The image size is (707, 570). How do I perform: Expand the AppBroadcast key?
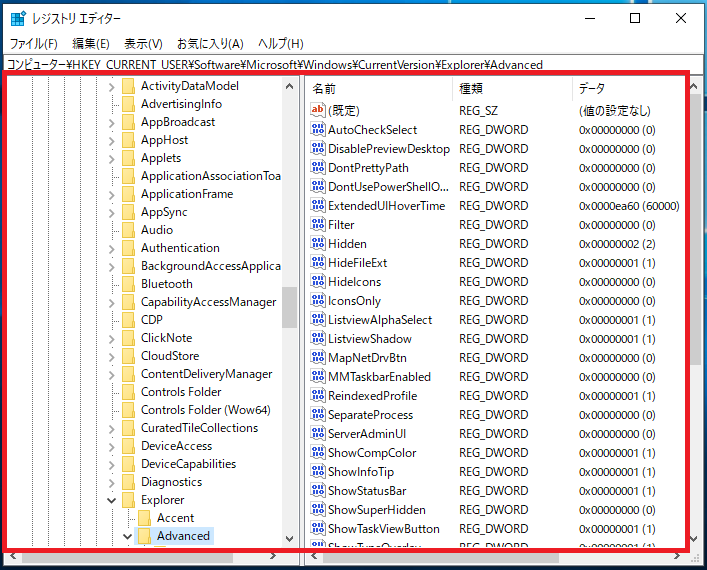click(111, 123)
